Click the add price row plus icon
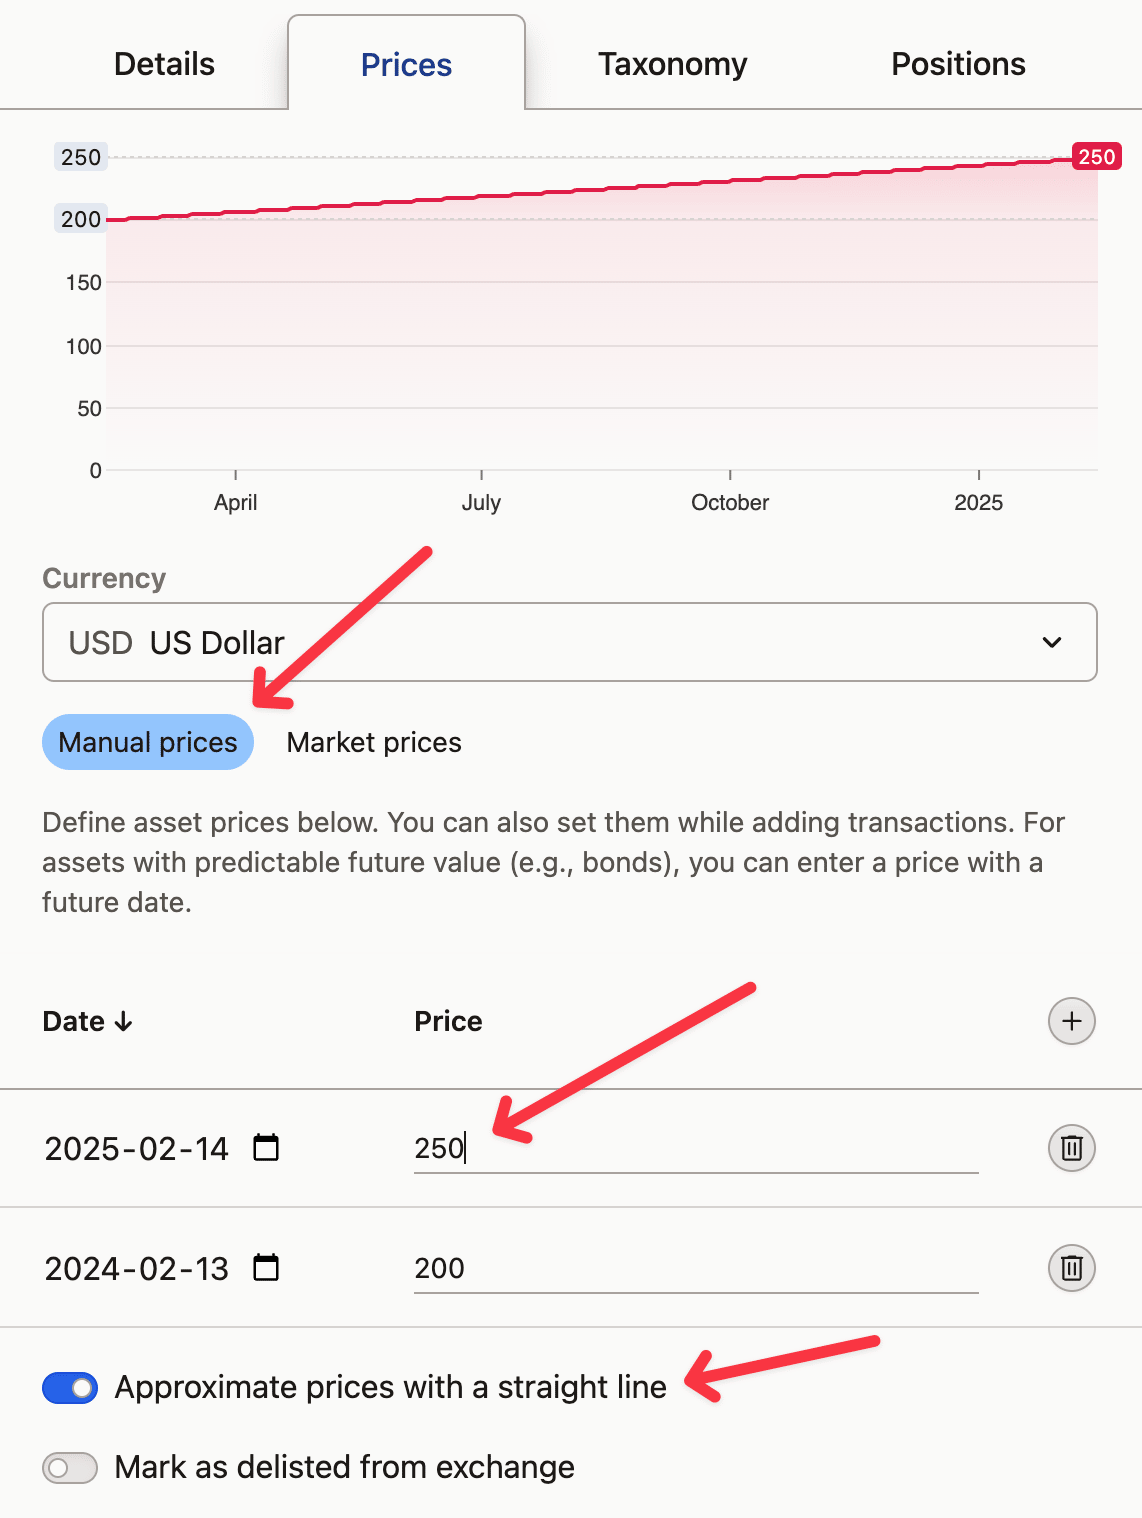The image size is (1142, 1518). coord(1071,1021)
